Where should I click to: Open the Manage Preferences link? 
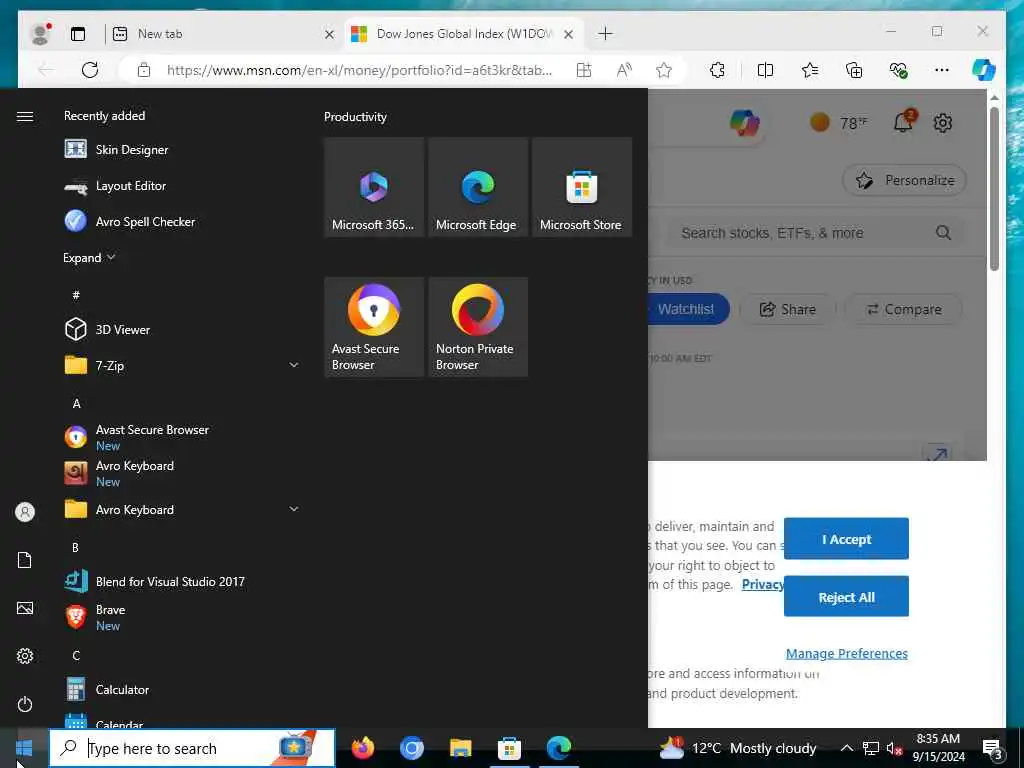(846, 653)
